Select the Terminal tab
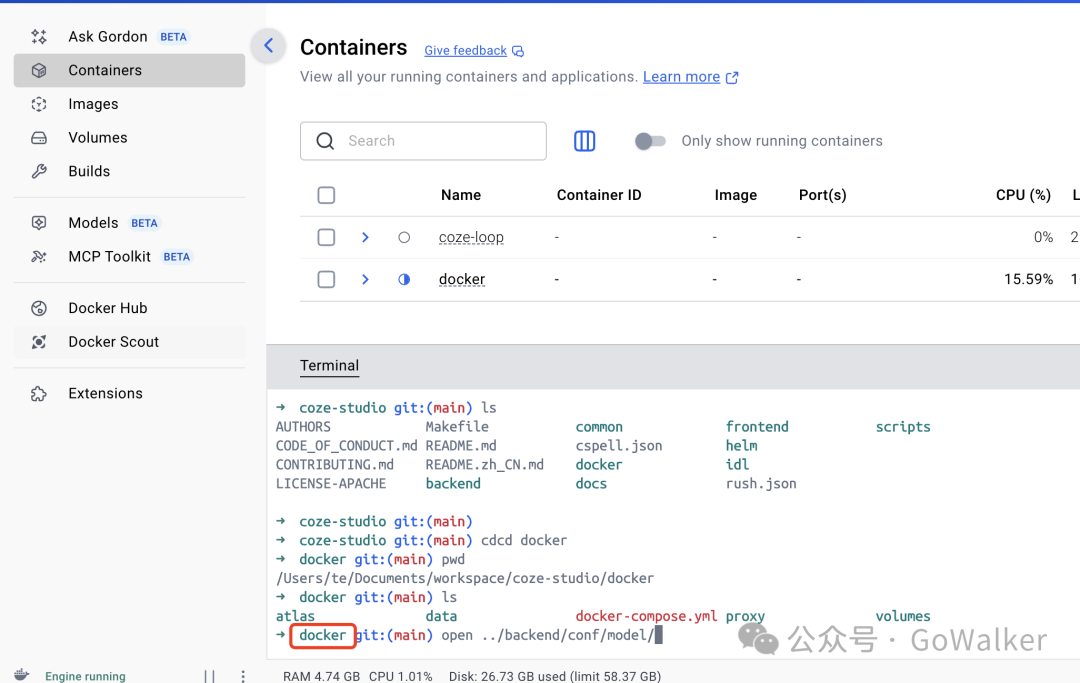Image resolution: width=1080 pixels, height=683 pixels. click(329, 366)
